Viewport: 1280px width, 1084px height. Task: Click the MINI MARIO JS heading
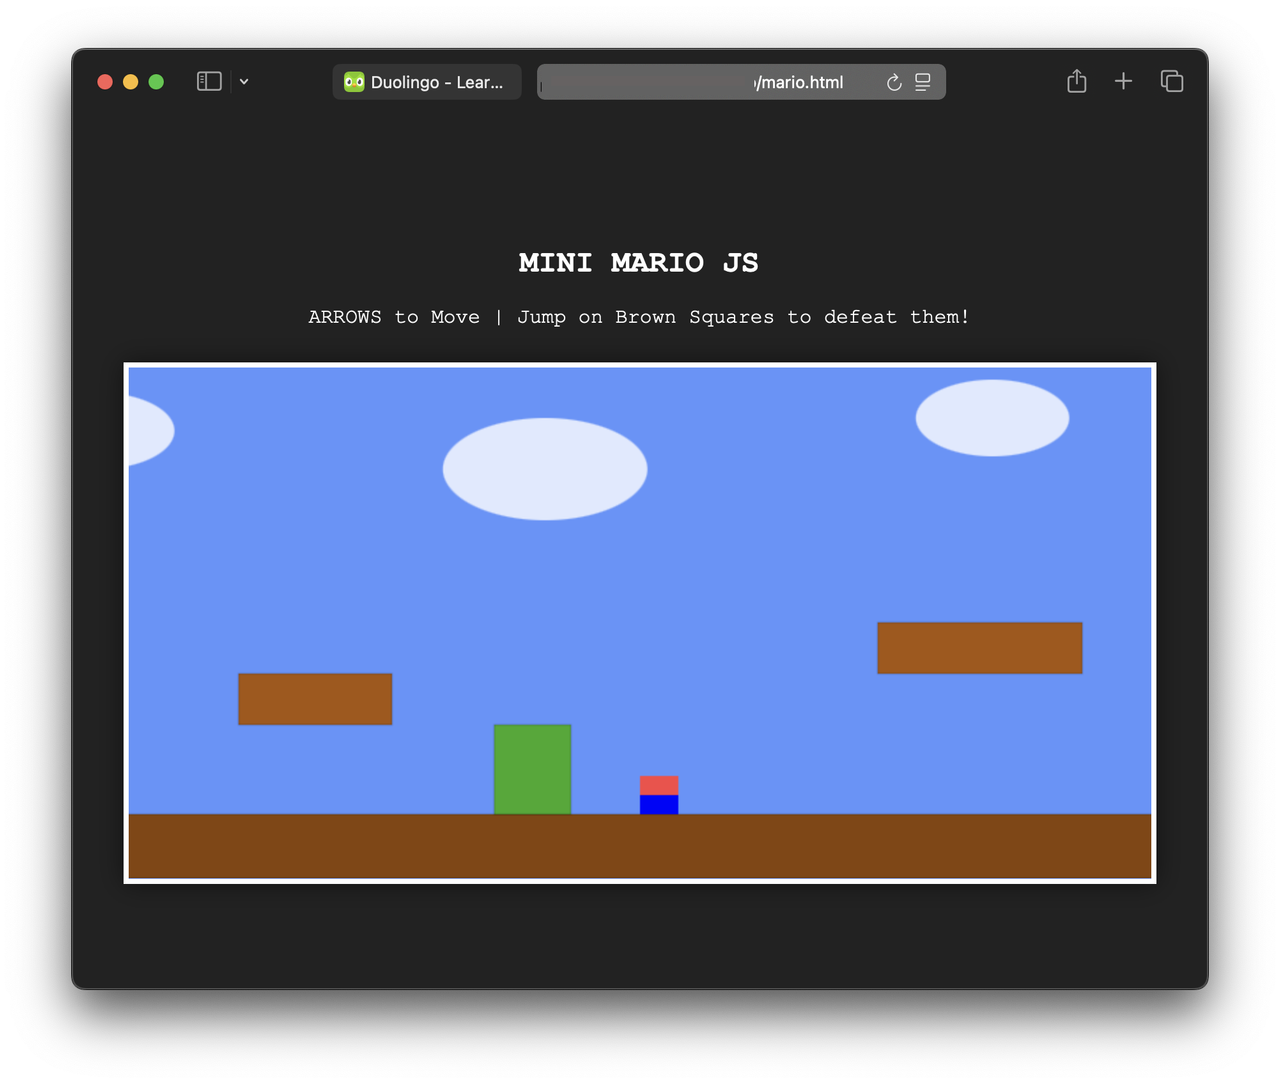click(x=639, y=263)
